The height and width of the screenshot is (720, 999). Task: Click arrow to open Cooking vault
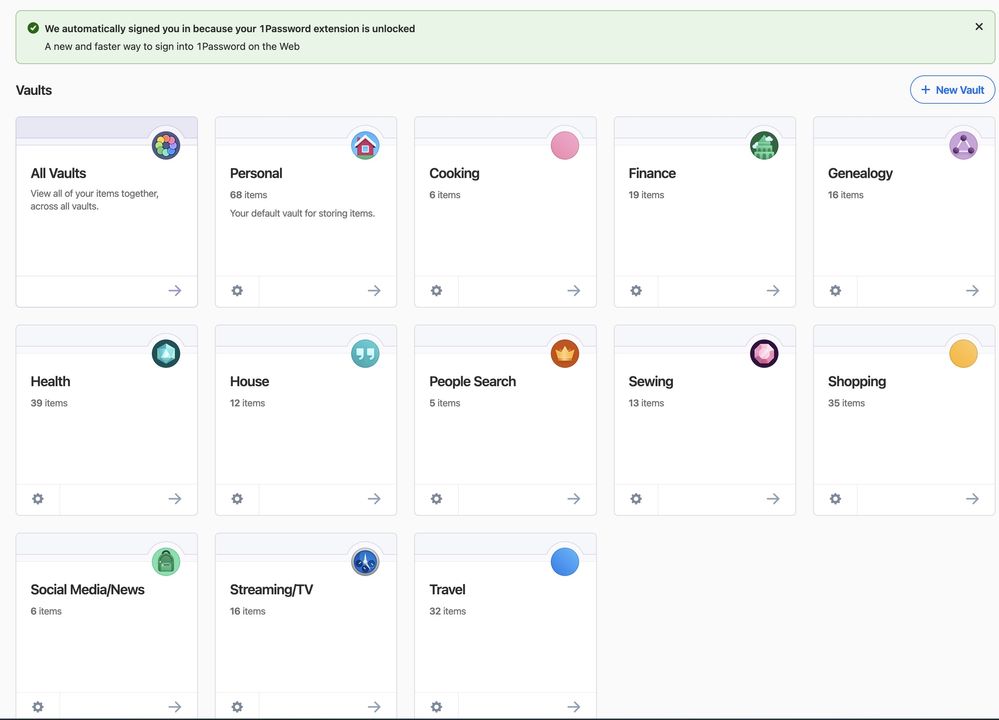point(573,291)
